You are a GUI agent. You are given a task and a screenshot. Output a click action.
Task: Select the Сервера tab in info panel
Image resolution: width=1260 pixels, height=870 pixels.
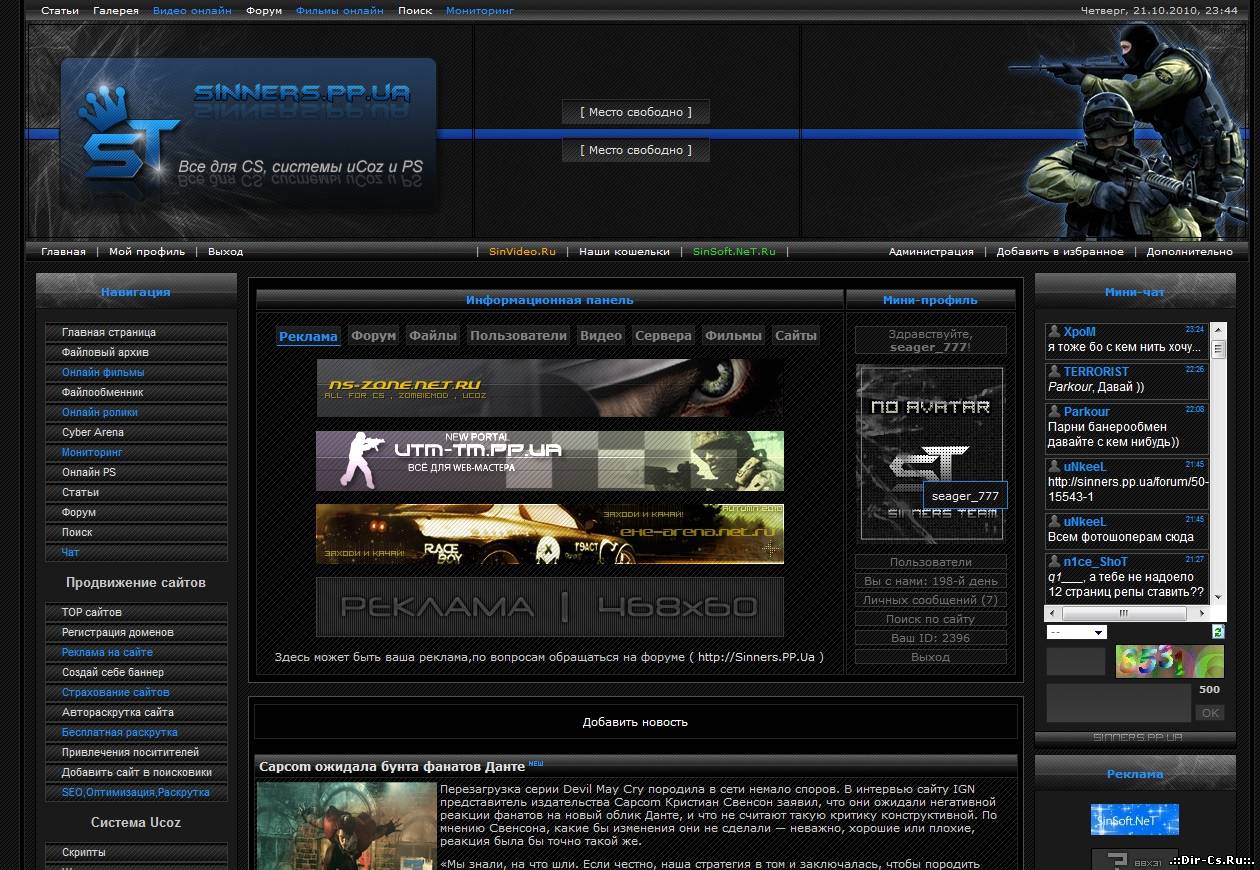[x=663, y=336]
